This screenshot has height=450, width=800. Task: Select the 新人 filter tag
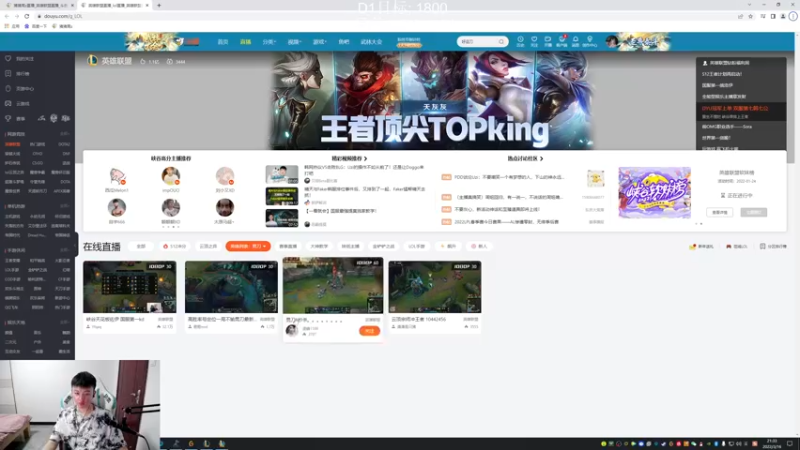click(x=479, y=246)
